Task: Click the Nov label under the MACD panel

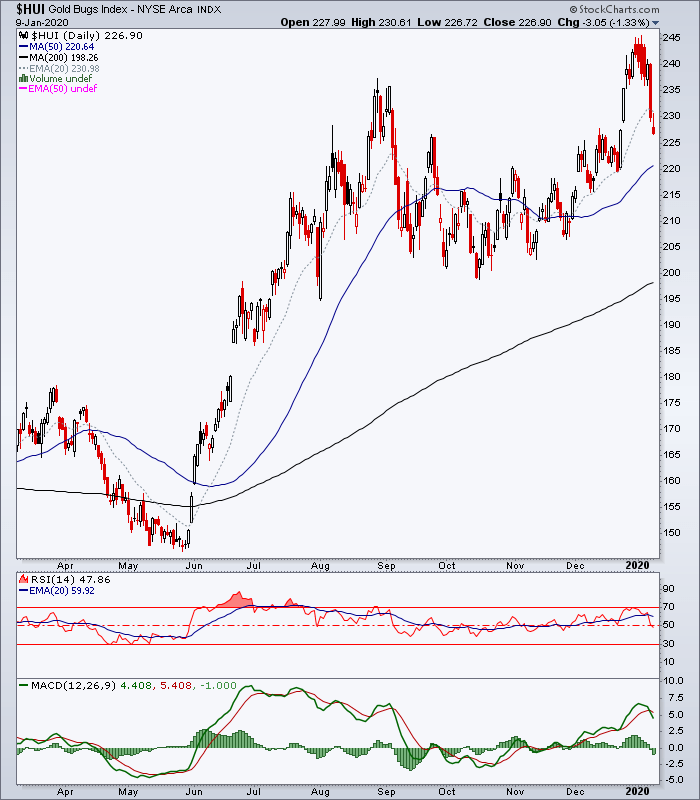Action: 515,791
